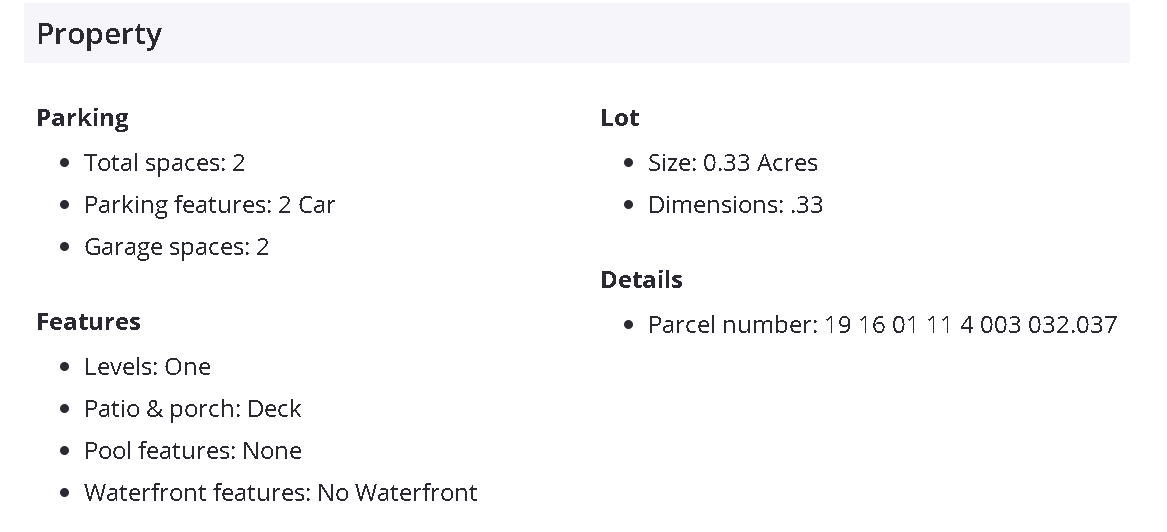1167x532 pixels.
Task: Click the Size: 0.33 Acres item
Action: pos(732,163)
